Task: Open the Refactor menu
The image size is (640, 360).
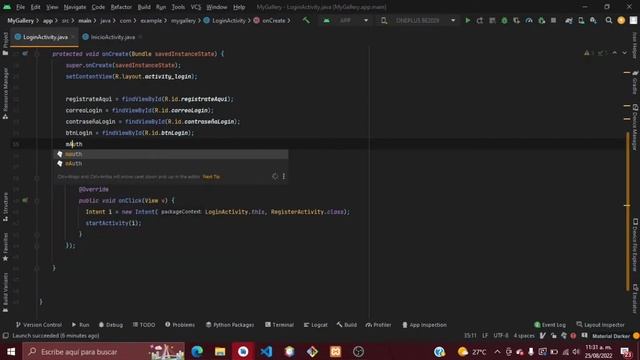Action: (121, 7)
